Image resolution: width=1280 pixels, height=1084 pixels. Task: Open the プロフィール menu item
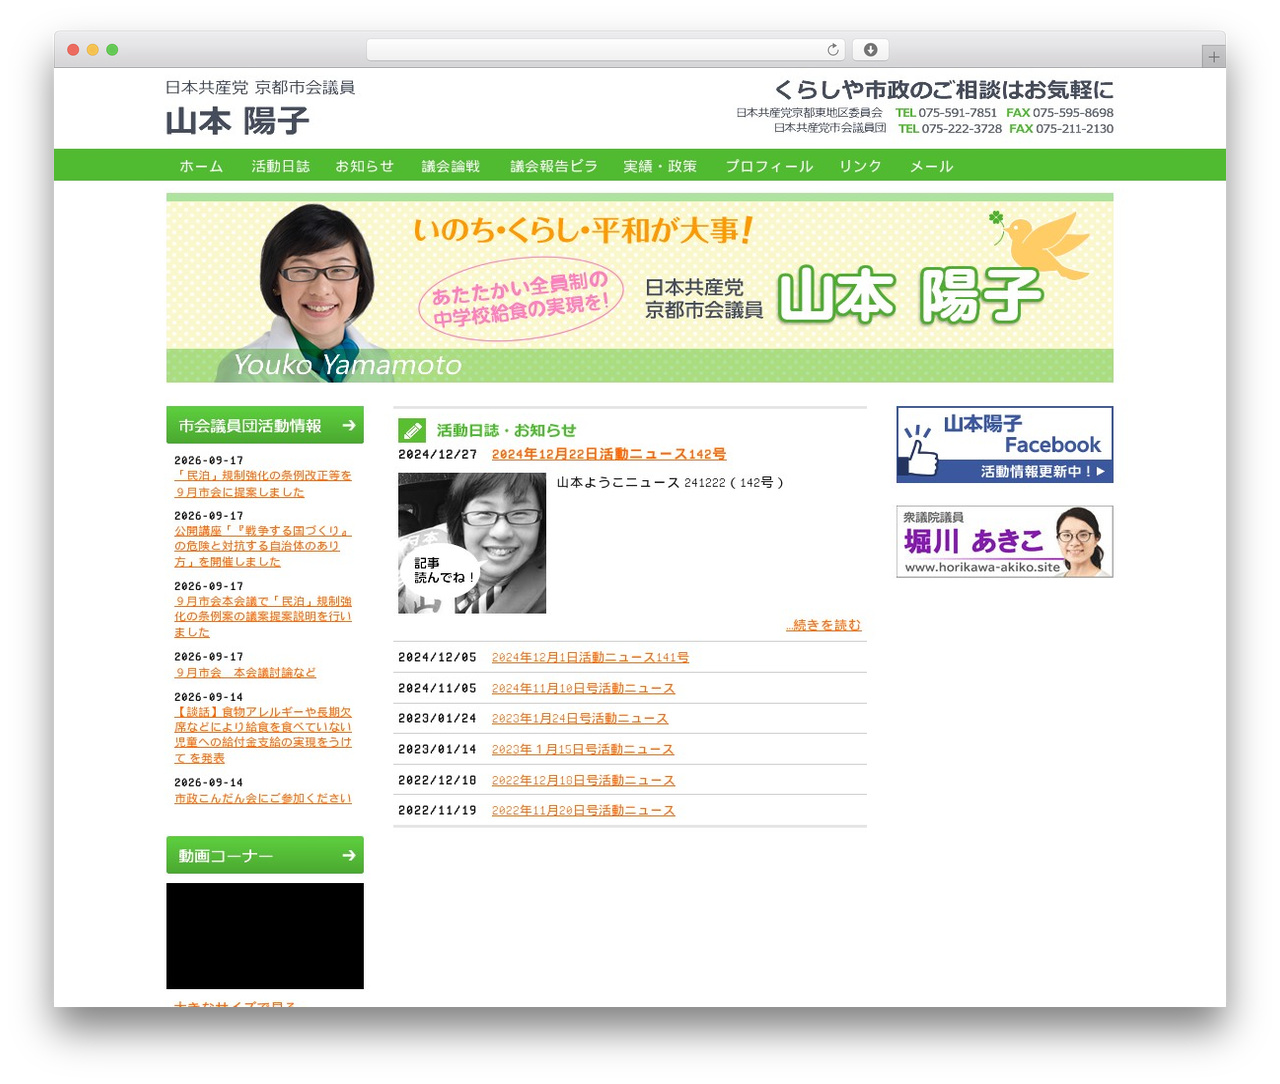click(x=769, y=166)
